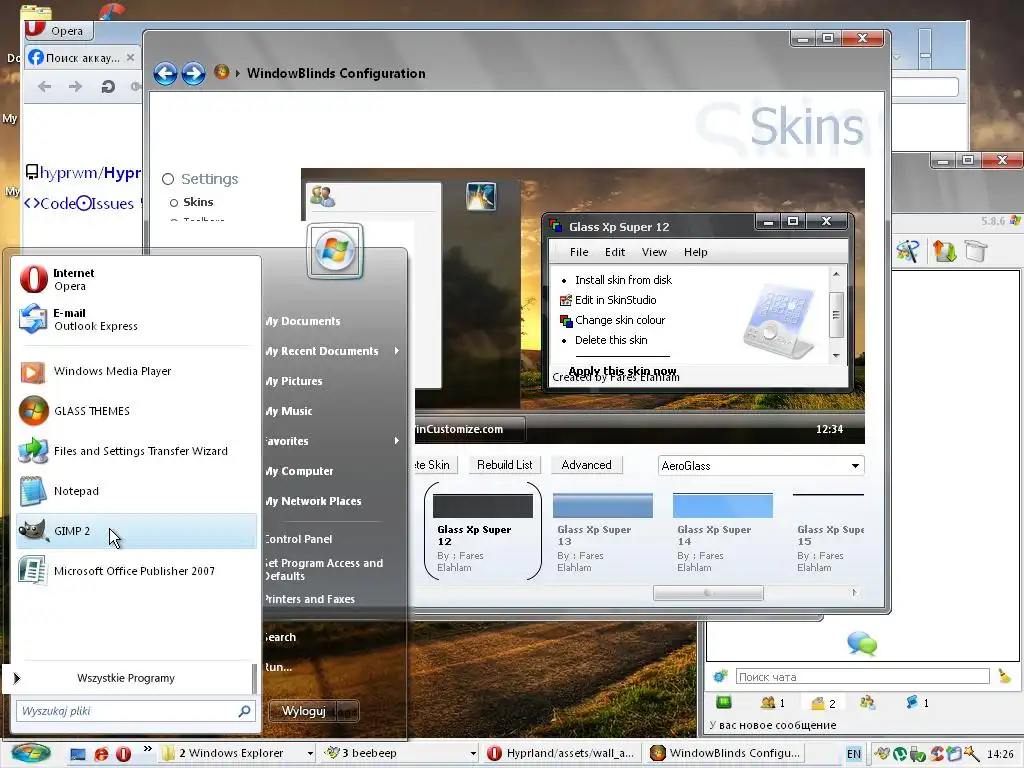Open My Computer in start menu
Image resolution: width=1024 pixels, height=768 pixels.
point(300,471)
